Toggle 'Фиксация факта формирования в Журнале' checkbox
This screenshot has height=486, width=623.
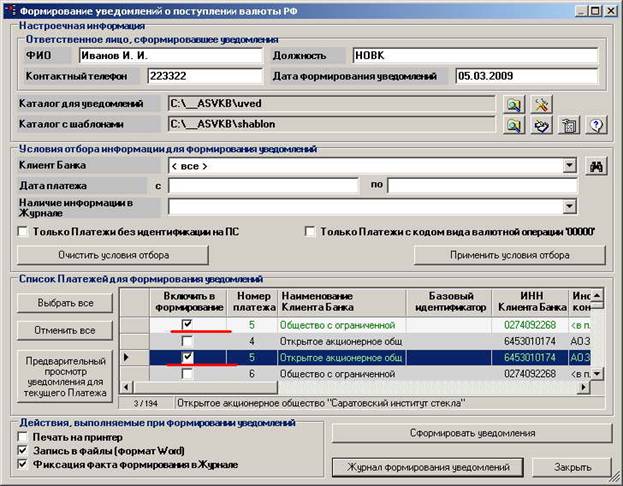[x=24, y=464]
